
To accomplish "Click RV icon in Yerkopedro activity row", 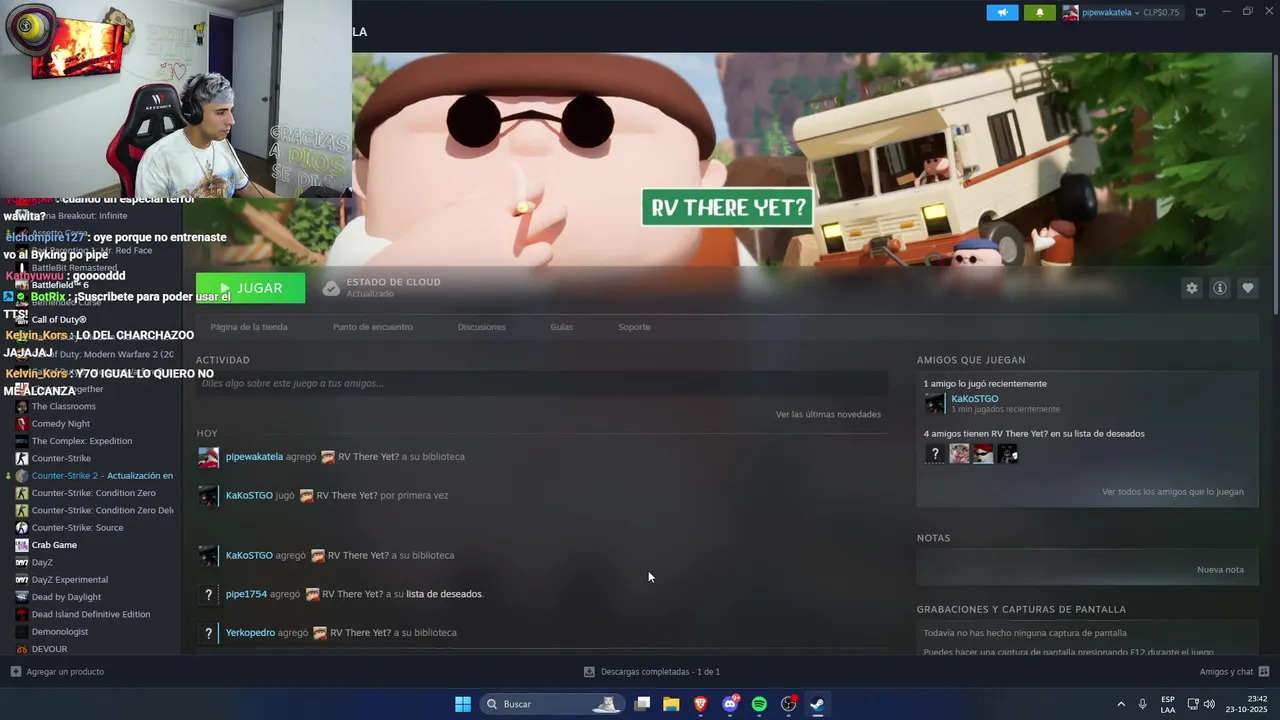I will pos(320,633).
